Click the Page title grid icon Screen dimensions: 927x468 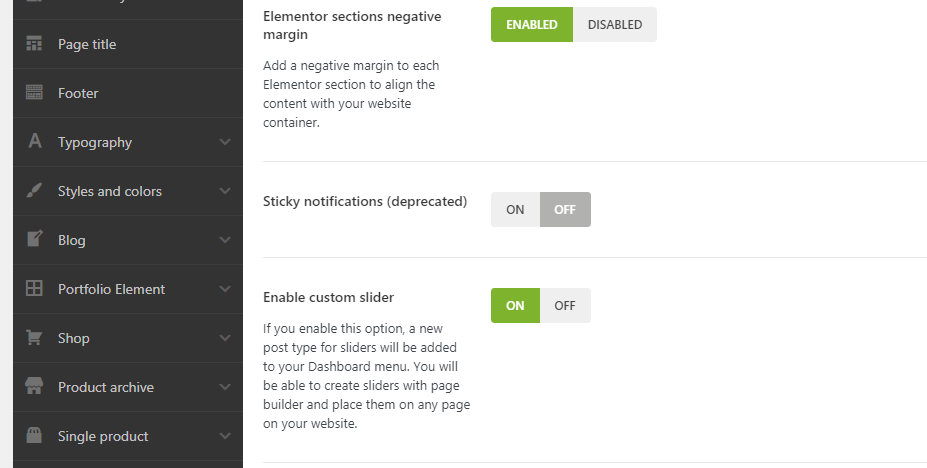tap(35, 44)
